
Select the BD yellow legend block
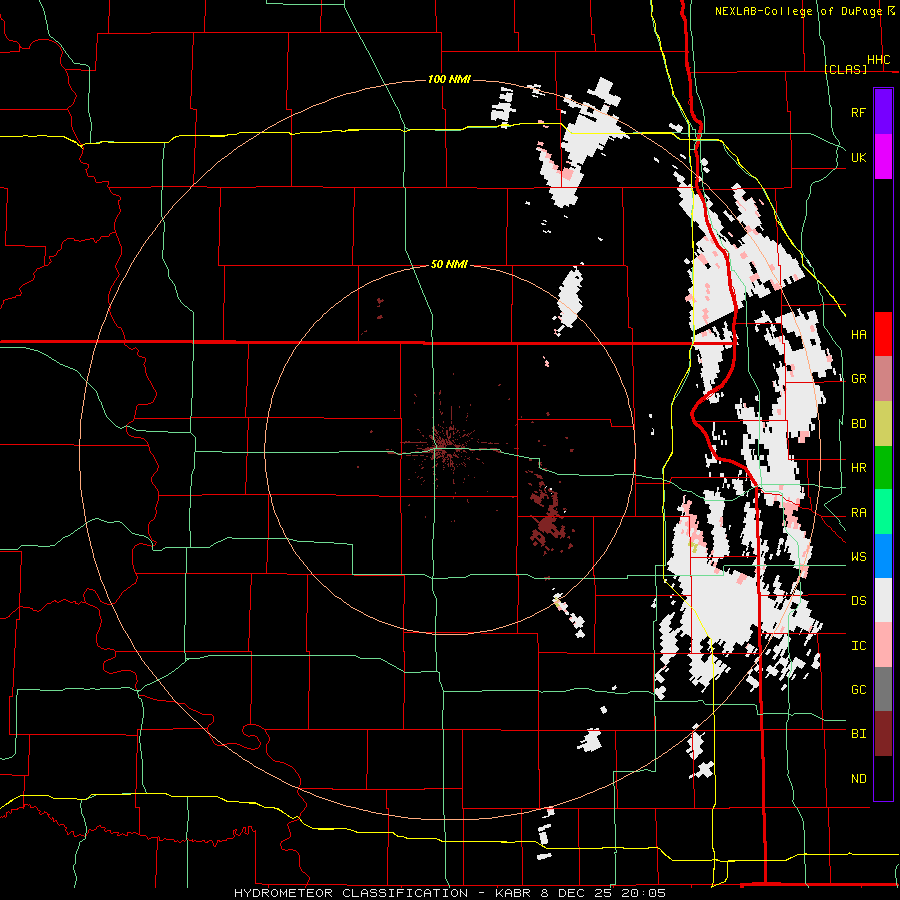click(x=883, y=424)
